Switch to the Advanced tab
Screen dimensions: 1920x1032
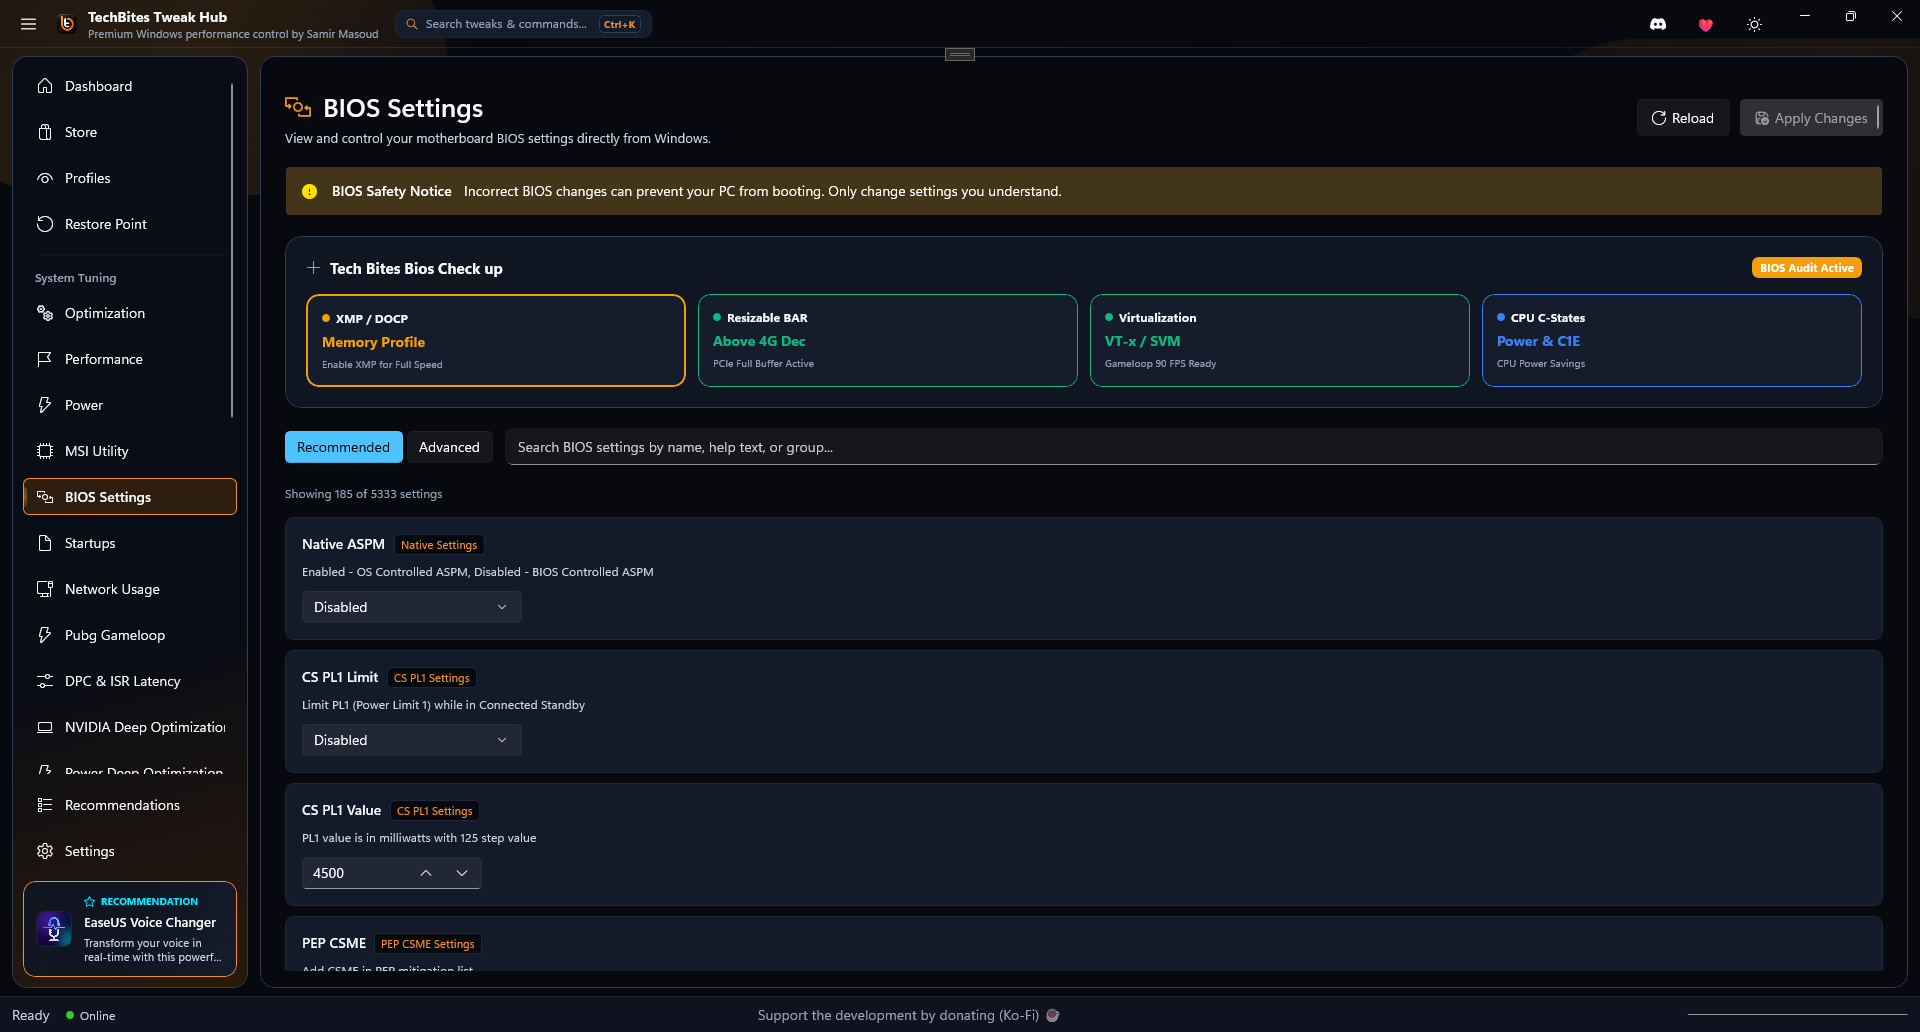click(x=449, y=447)
